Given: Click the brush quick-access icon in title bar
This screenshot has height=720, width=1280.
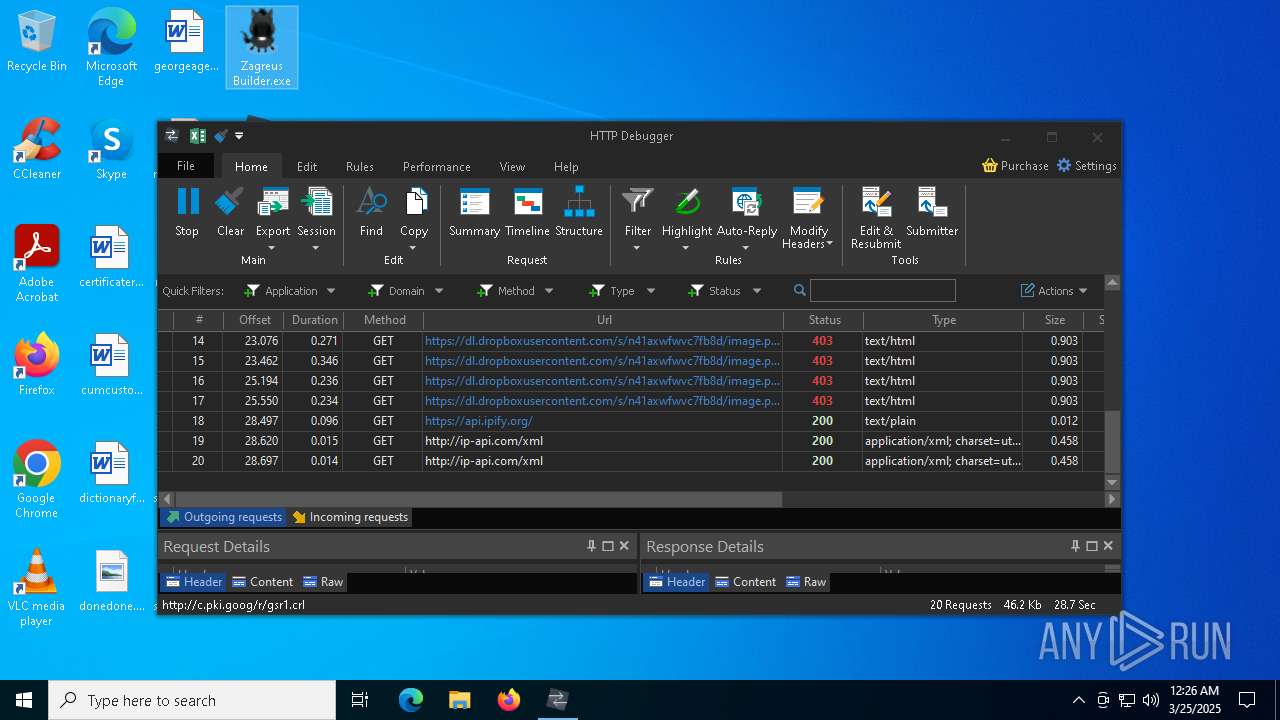Looking at the screenshot, I should (x=221, y=136).
